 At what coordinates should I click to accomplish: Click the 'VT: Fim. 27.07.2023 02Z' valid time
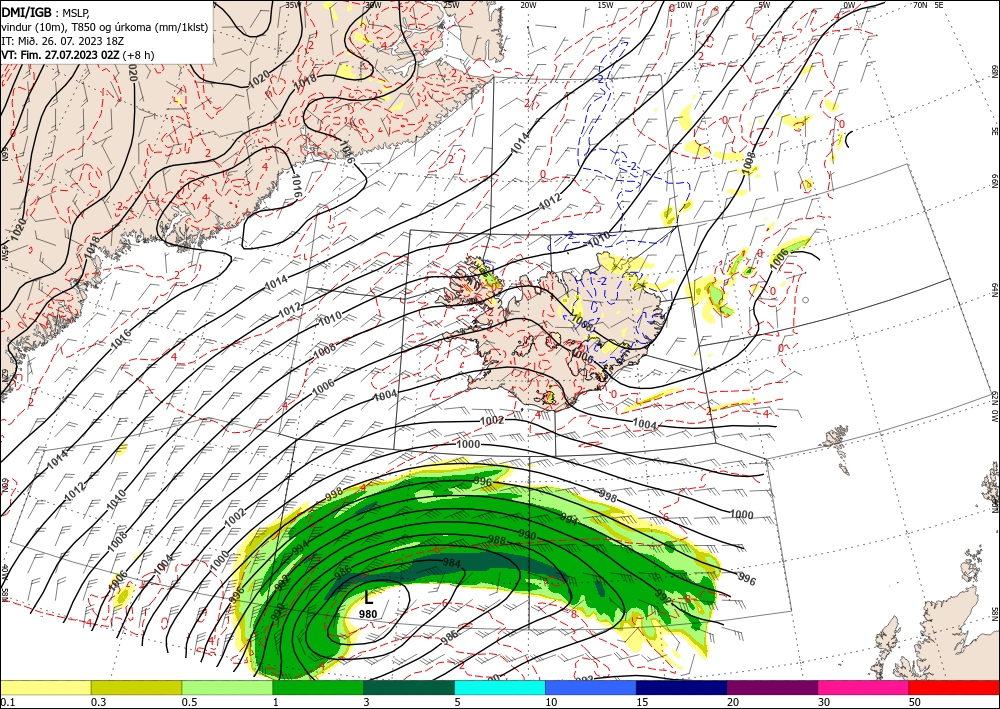coord(60,55)
